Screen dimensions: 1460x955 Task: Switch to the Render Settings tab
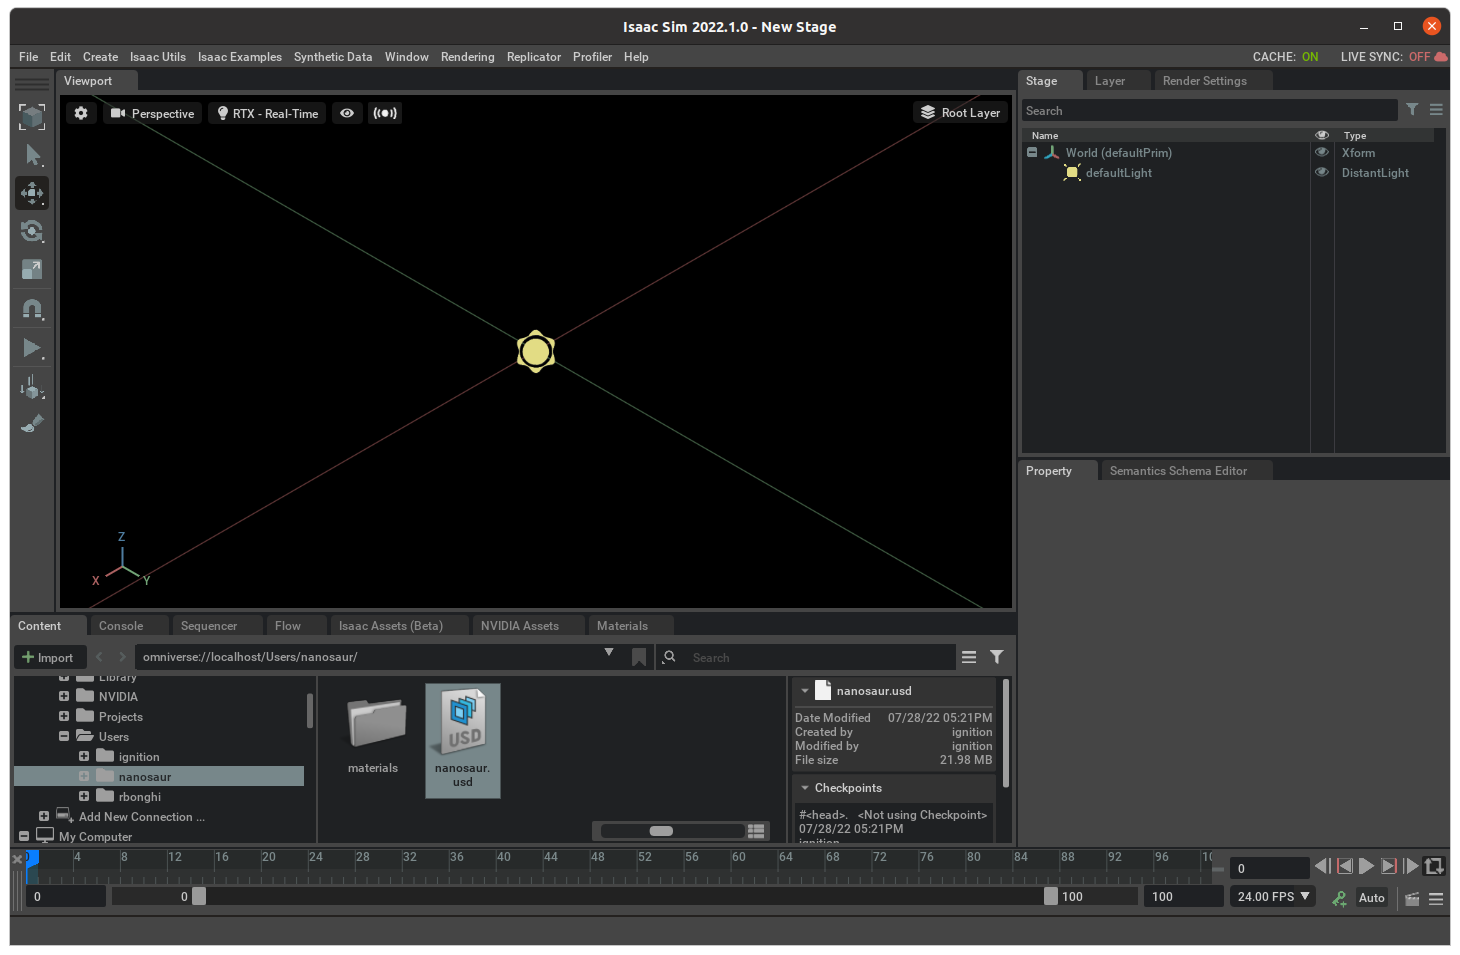(x=1205, y=81)
